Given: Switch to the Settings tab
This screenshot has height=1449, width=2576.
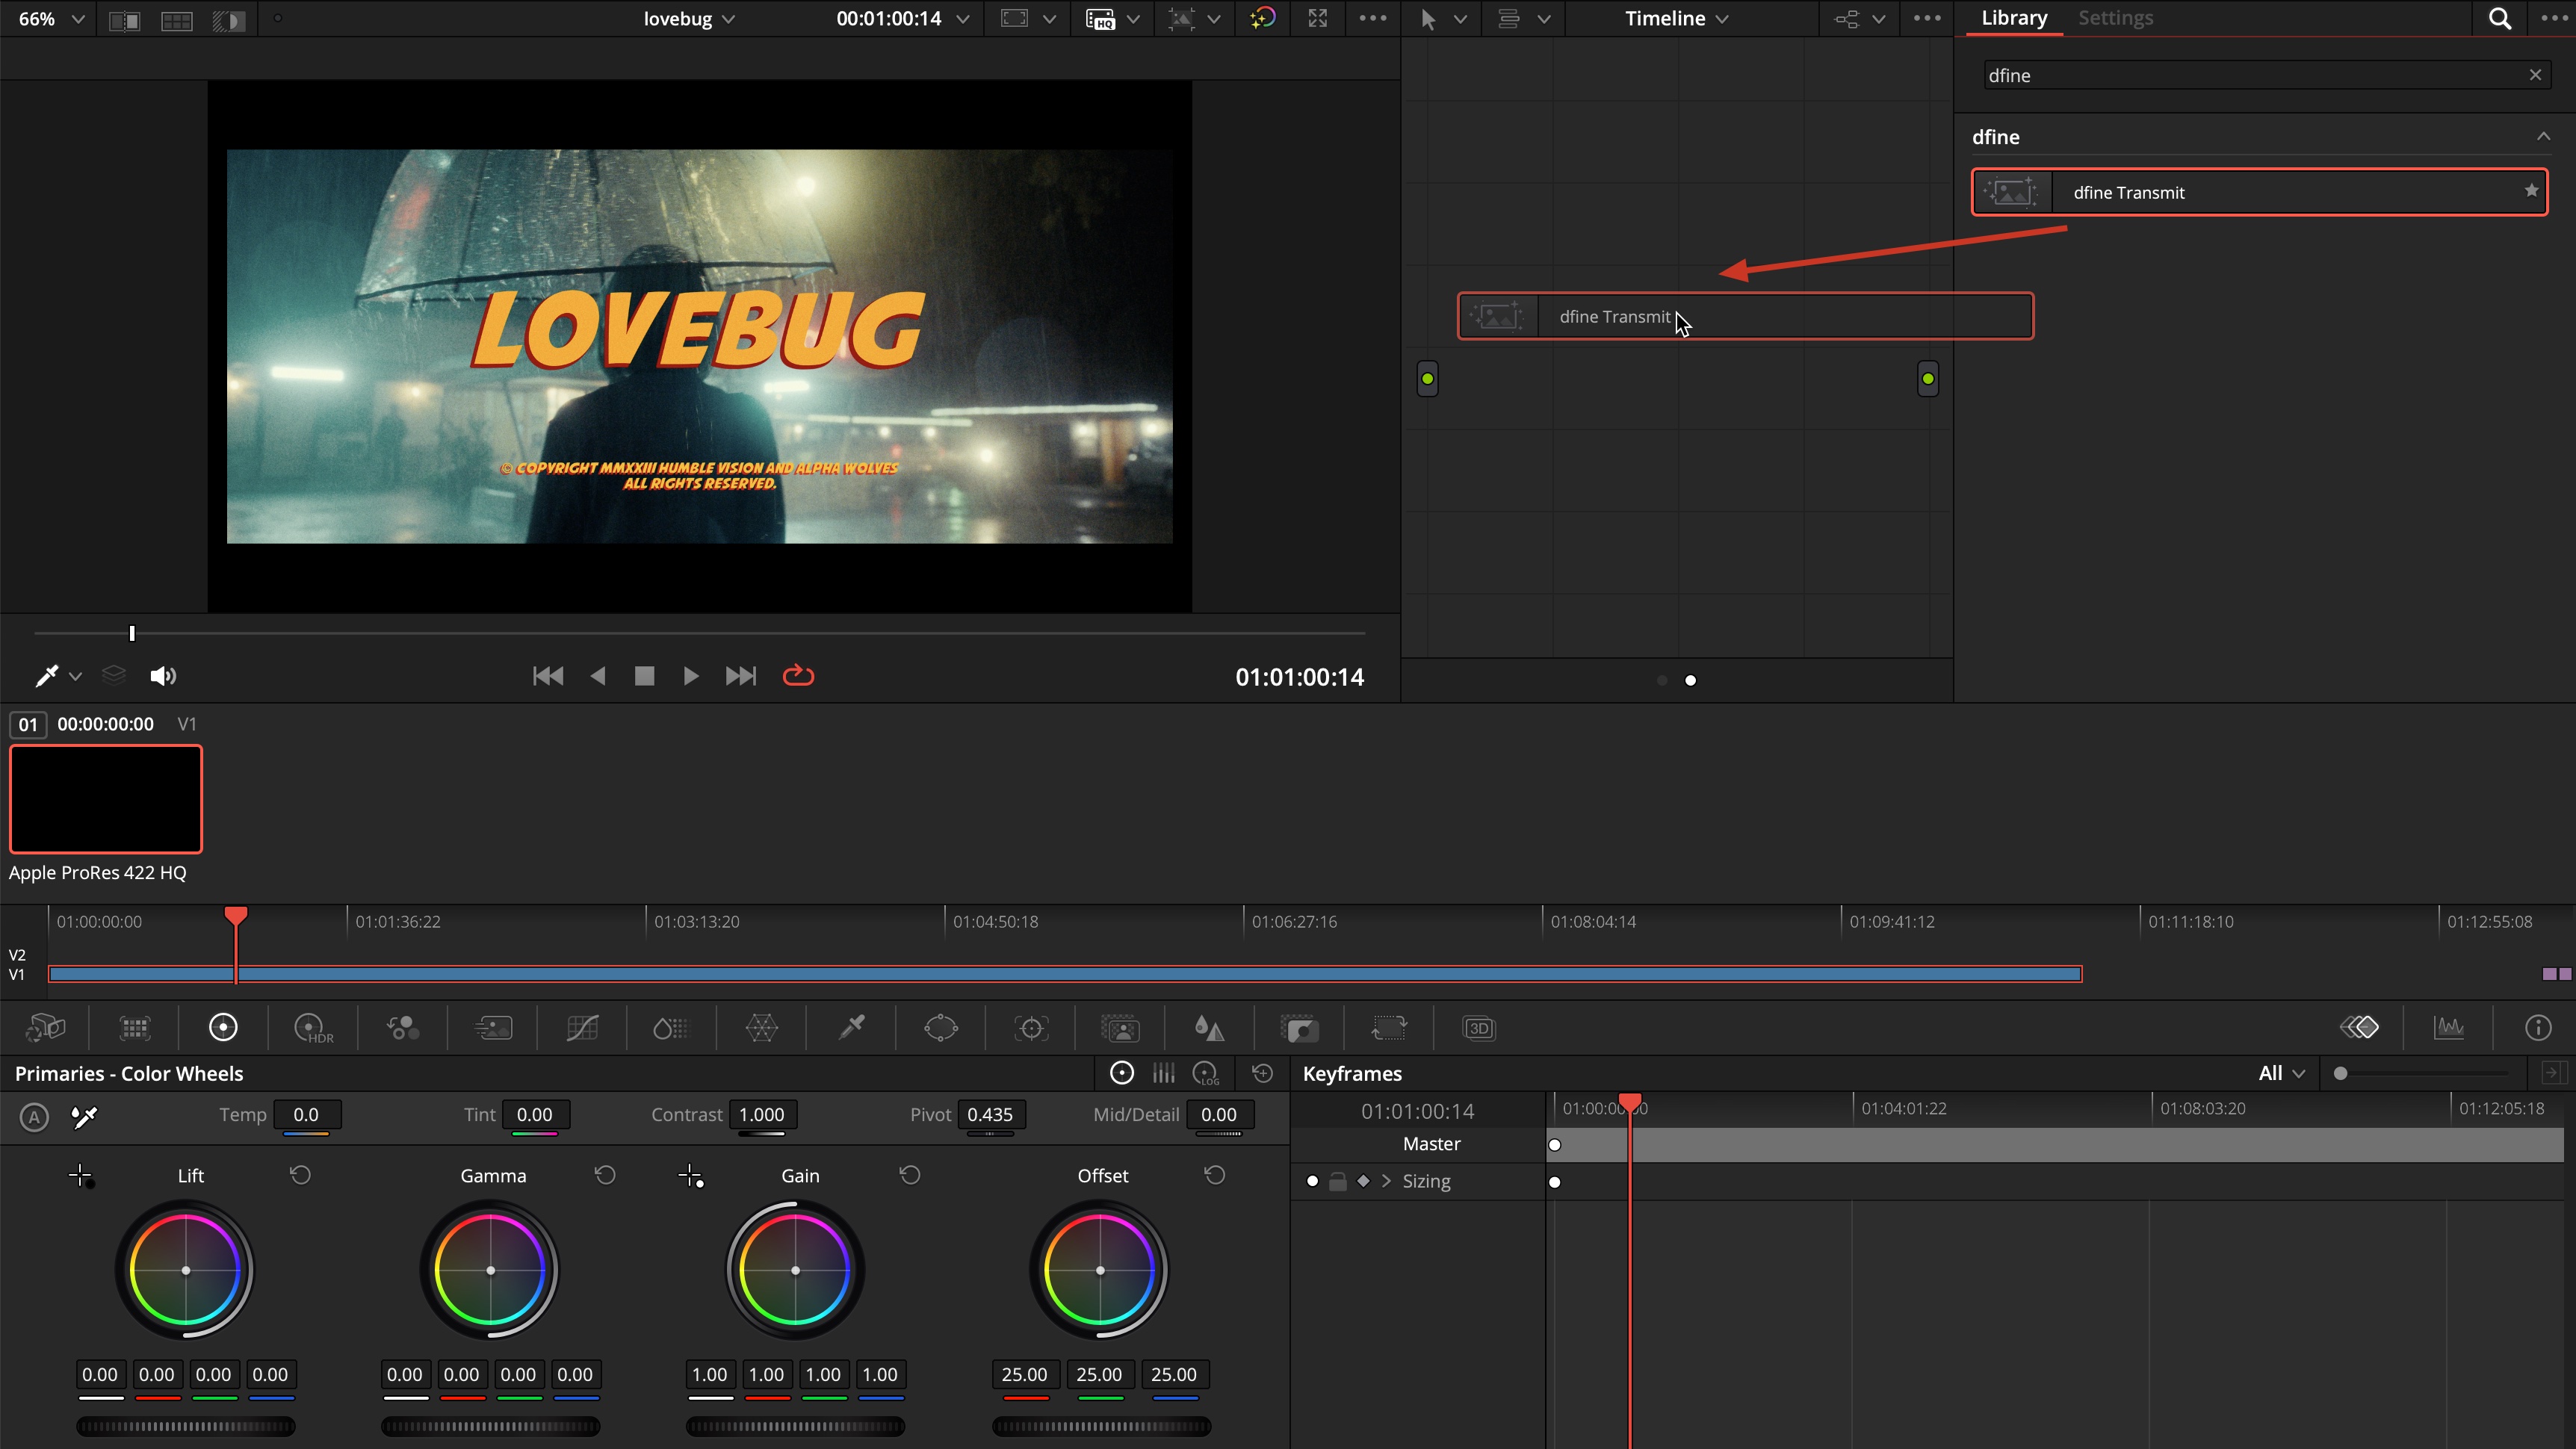Looking at the screenshot, I should pos(2115,18).
